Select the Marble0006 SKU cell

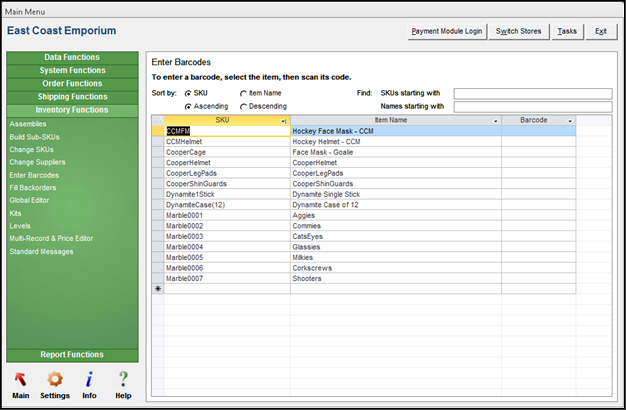pos(227,268)
